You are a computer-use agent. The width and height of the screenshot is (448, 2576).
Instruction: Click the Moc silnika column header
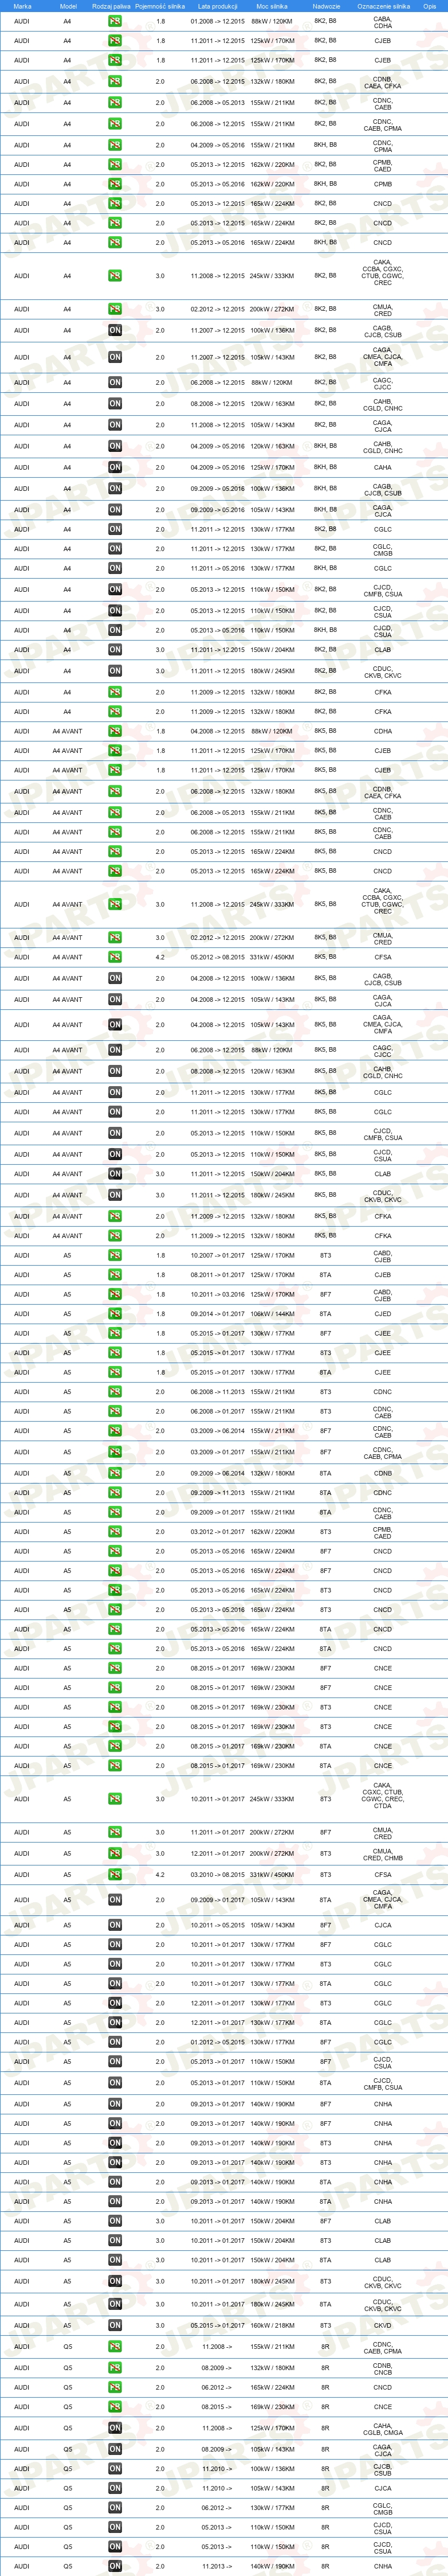pyautogui.click(x=272, y=6)
